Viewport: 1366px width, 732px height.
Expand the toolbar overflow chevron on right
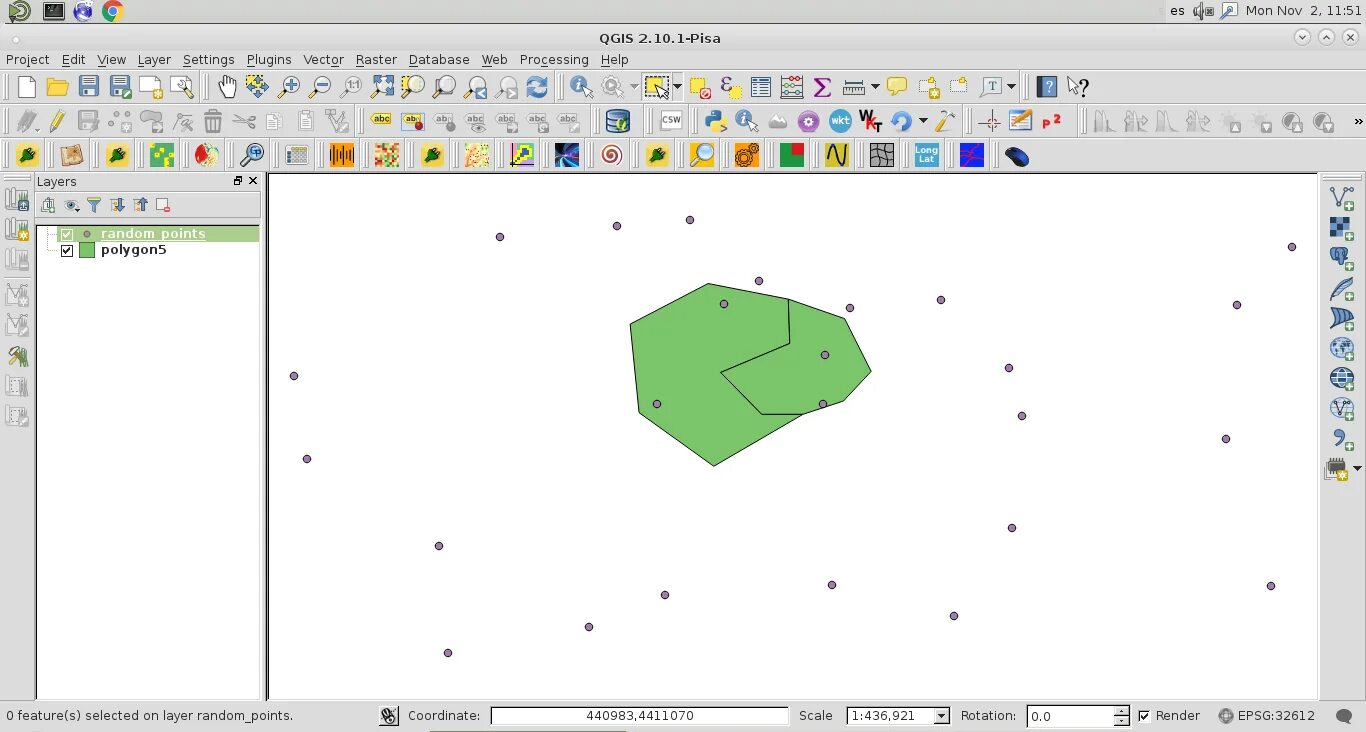pyautogui.click(x=1358, y=121)
